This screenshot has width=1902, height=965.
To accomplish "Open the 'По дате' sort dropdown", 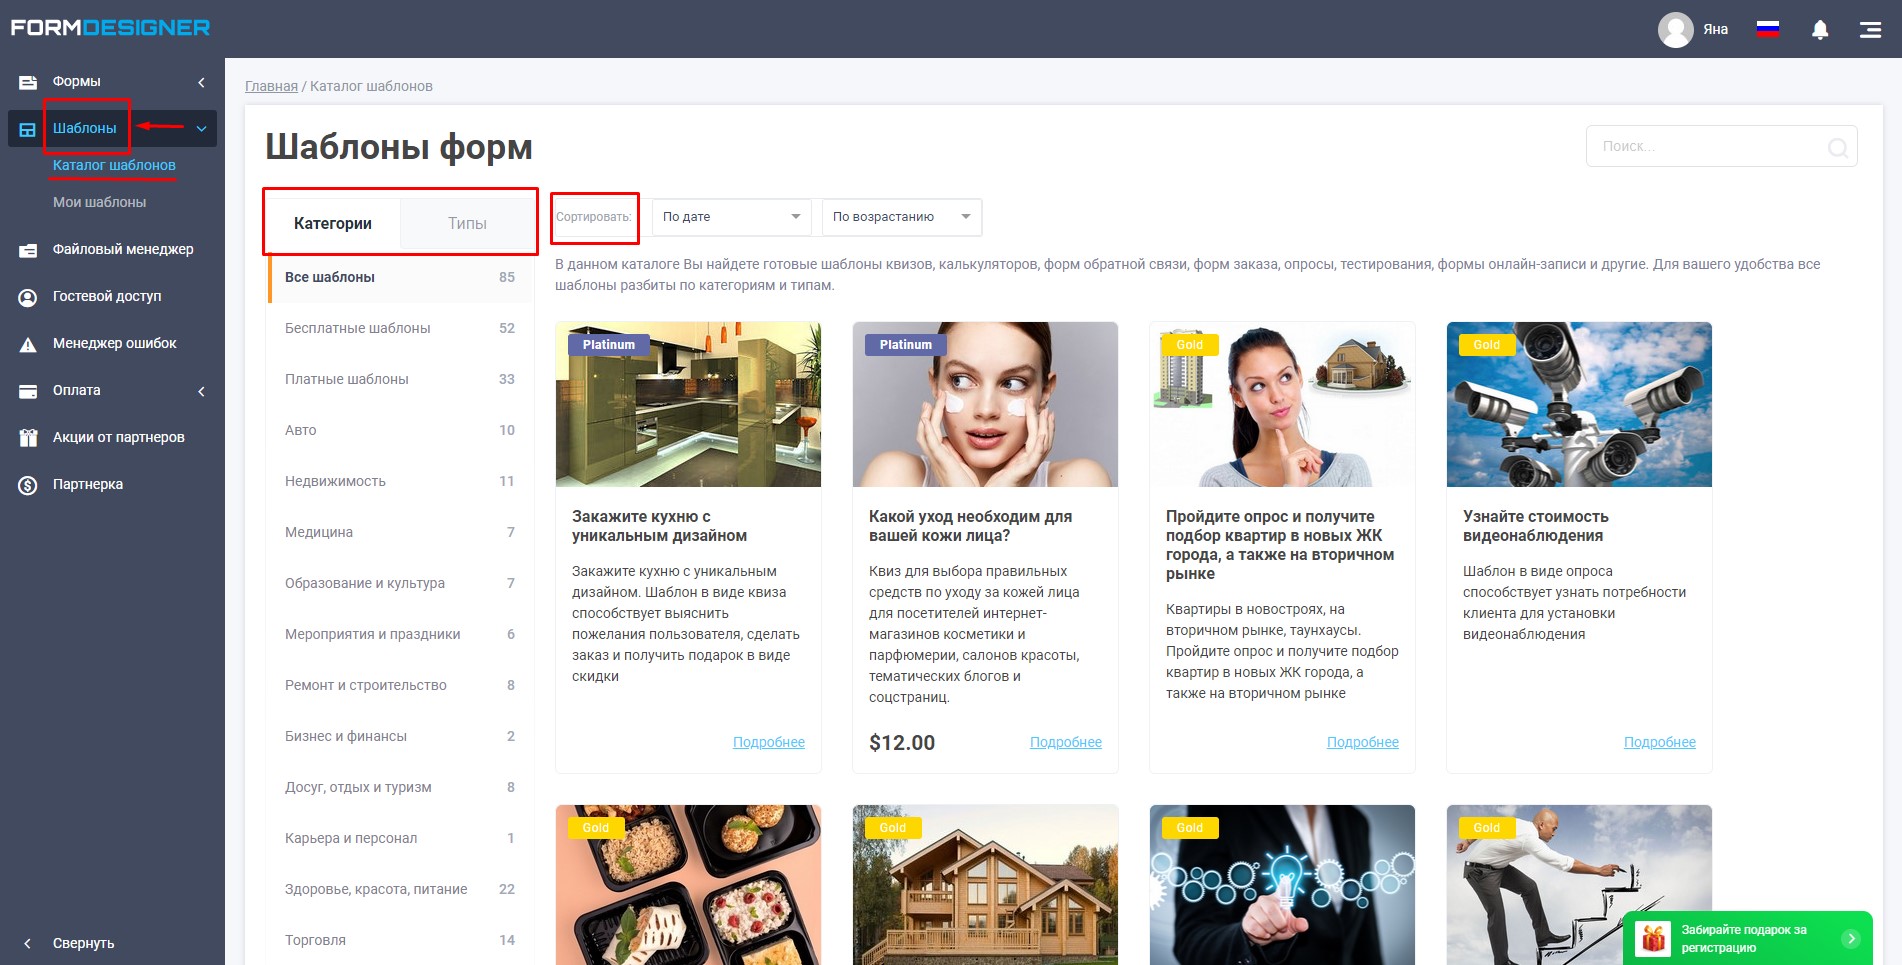I will (732, 217).
